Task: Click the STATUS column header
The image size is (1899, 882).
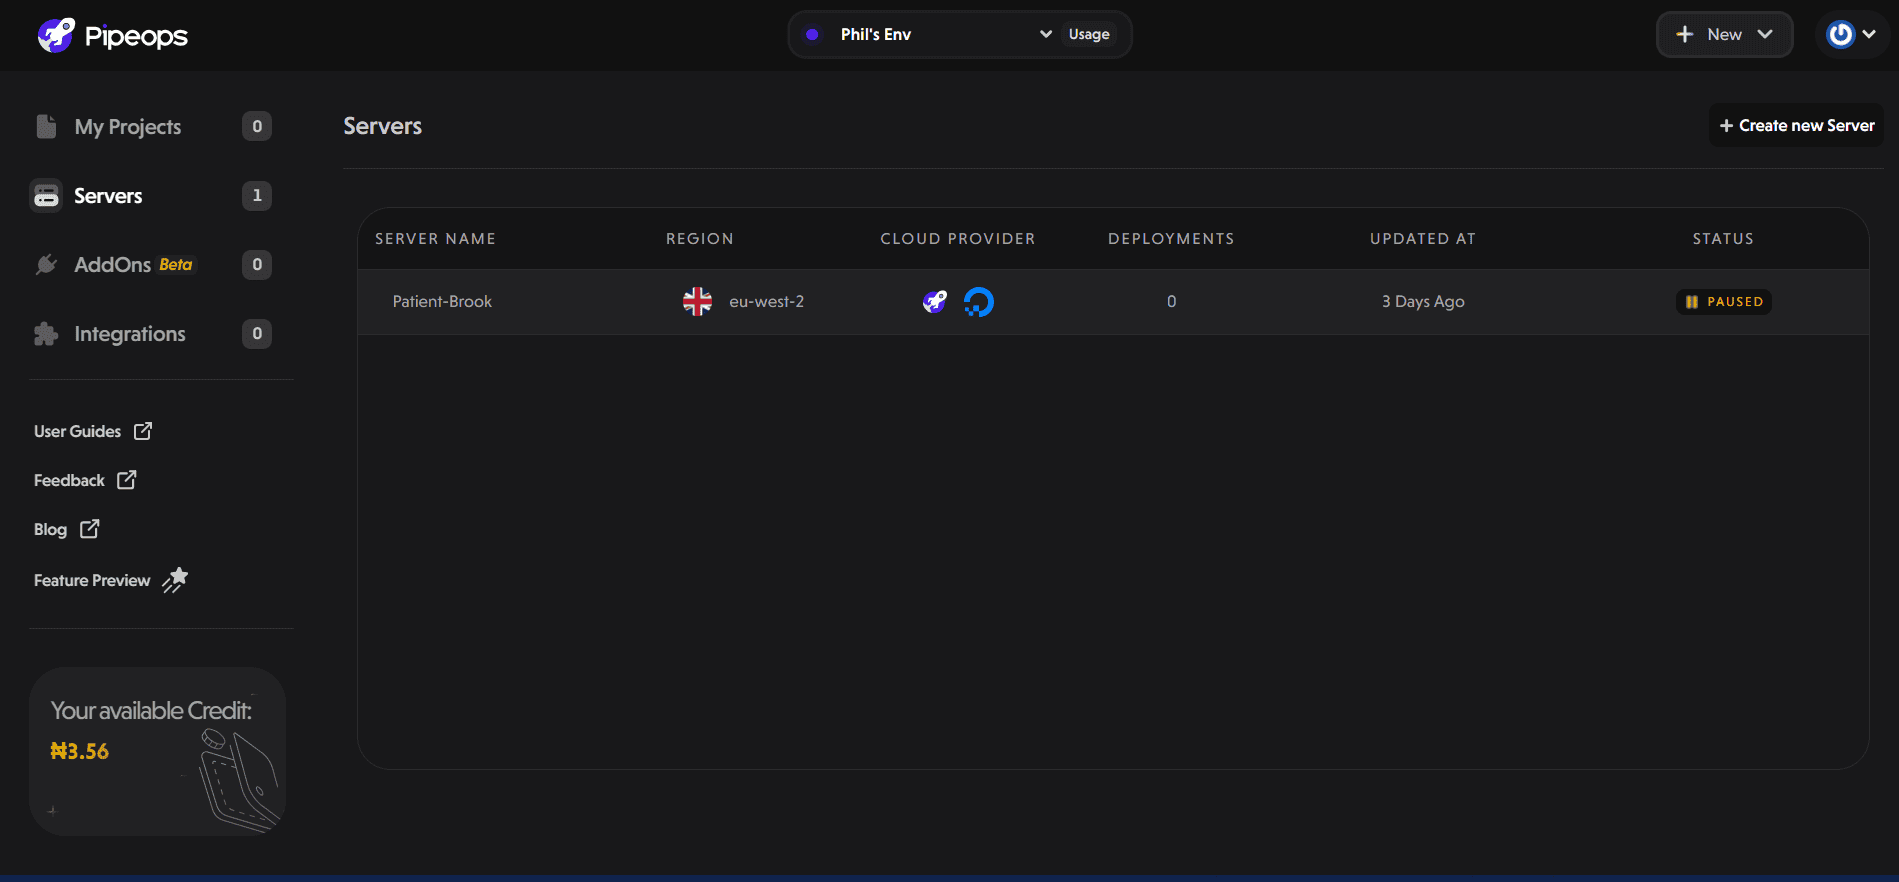Action: tap(1723, 238)
